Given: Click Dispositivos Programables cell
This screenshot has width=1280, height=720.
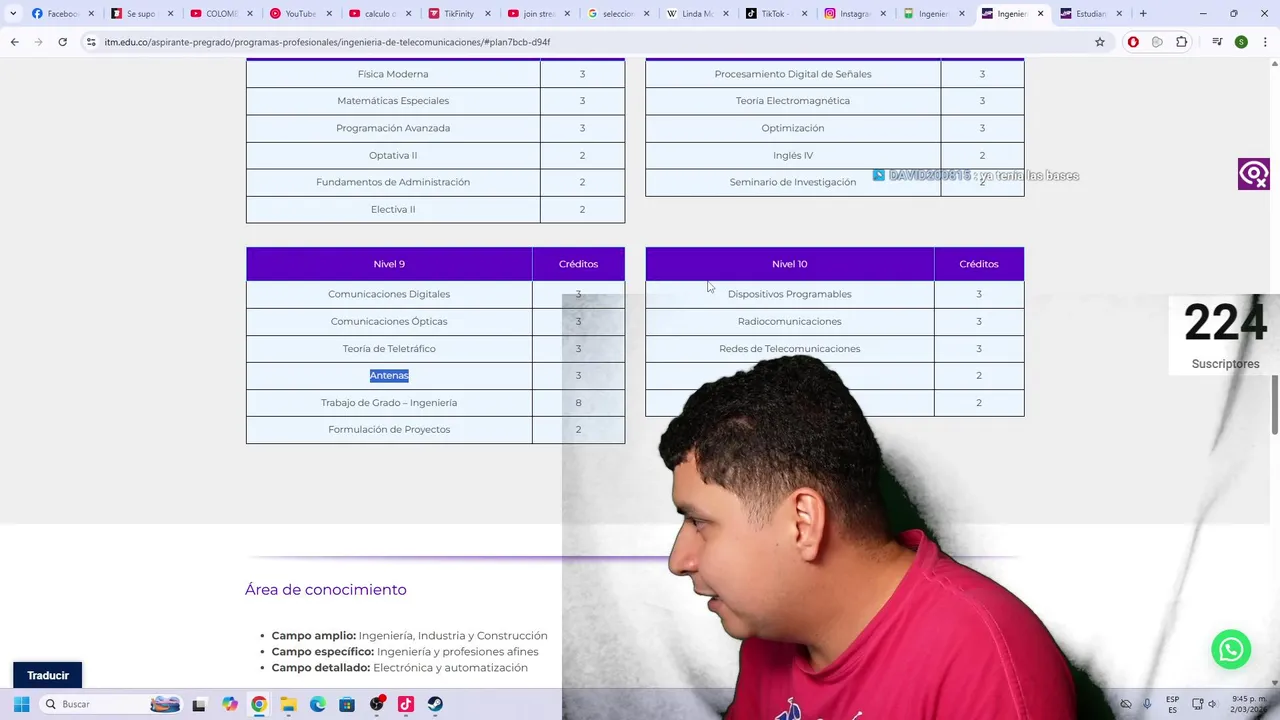Looking at the screenshot, I should [x=790, y=294].
